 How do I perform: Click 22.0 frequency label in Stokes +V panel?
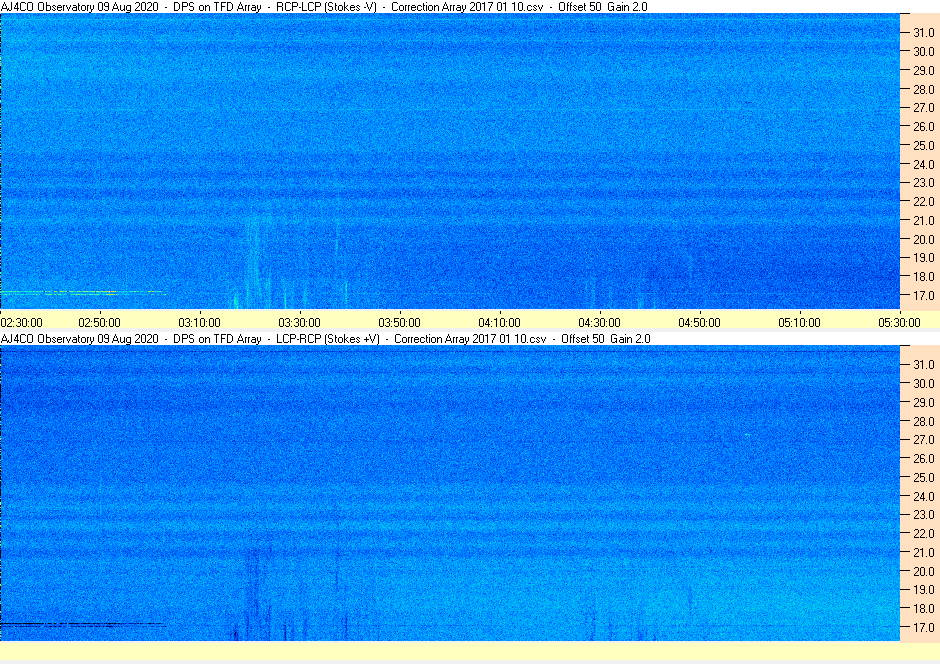point(923,533)
